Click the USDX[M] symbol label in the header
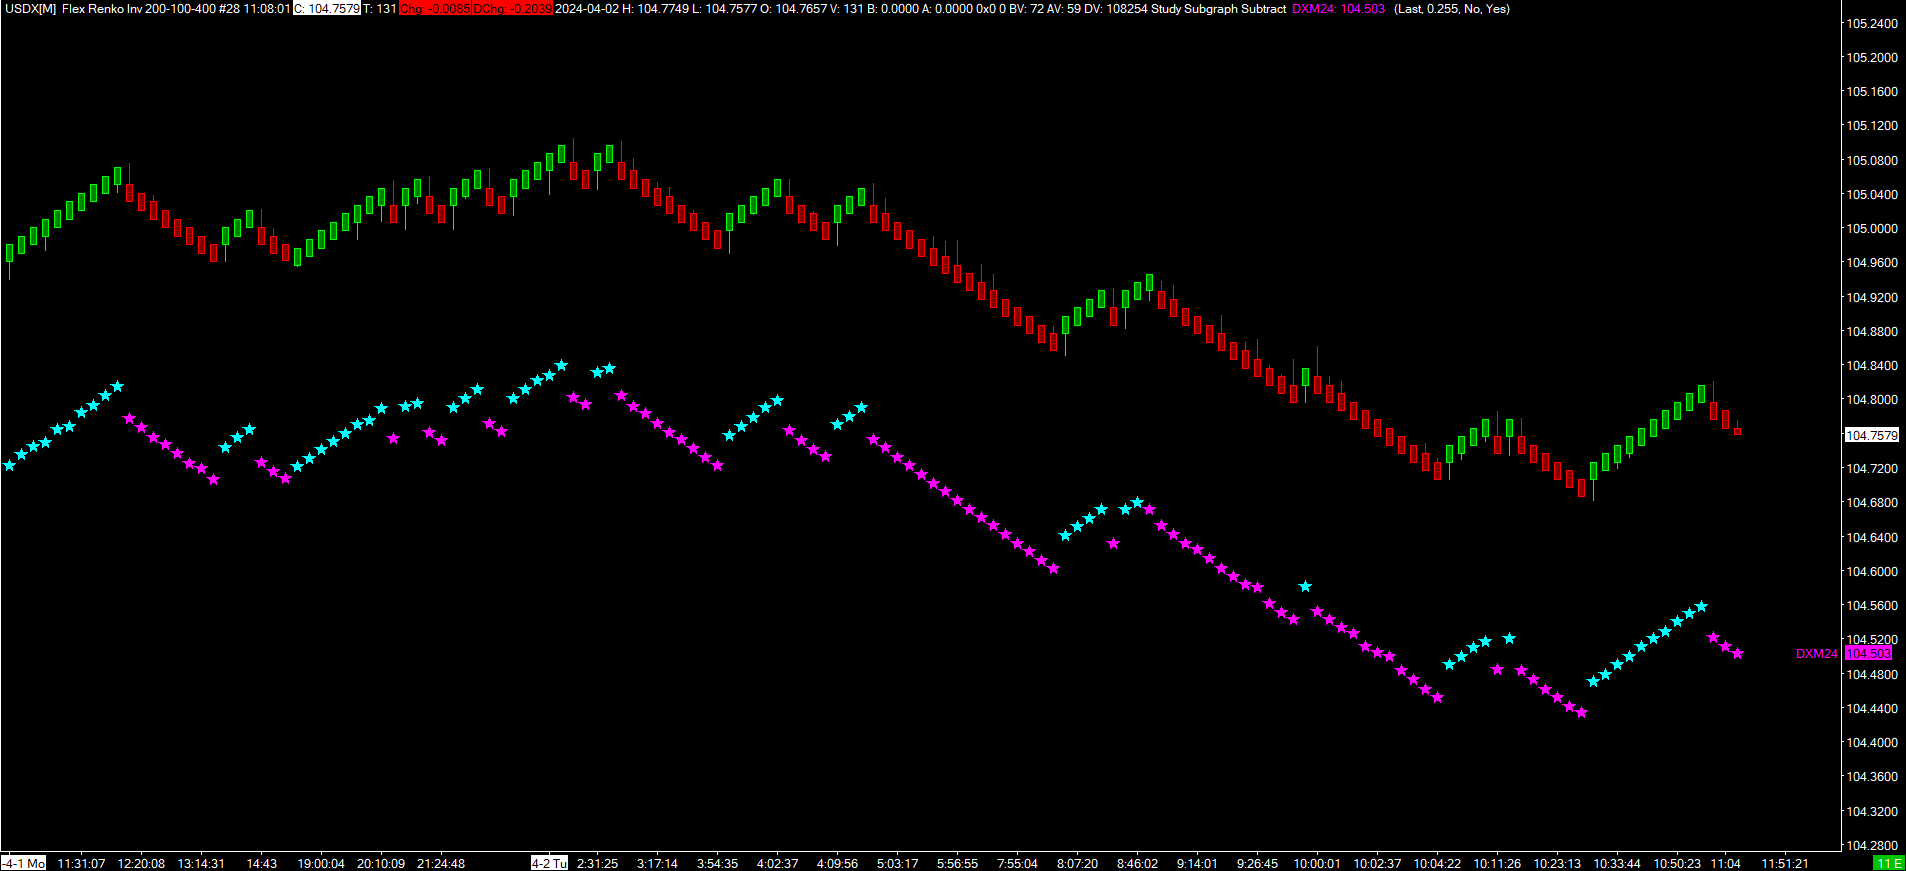This screenshot has width=1906, height=871. click(x=30, y=9)
